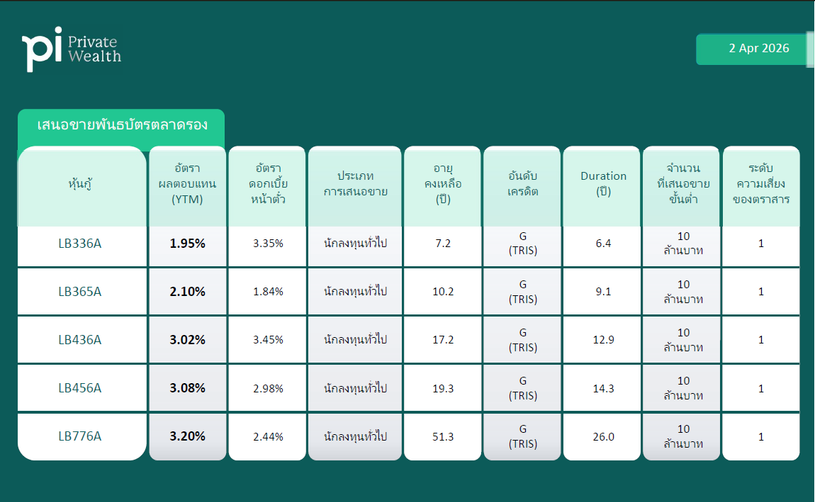Open bond LB776A
This screenshot has width=815, height=502.
80,436
